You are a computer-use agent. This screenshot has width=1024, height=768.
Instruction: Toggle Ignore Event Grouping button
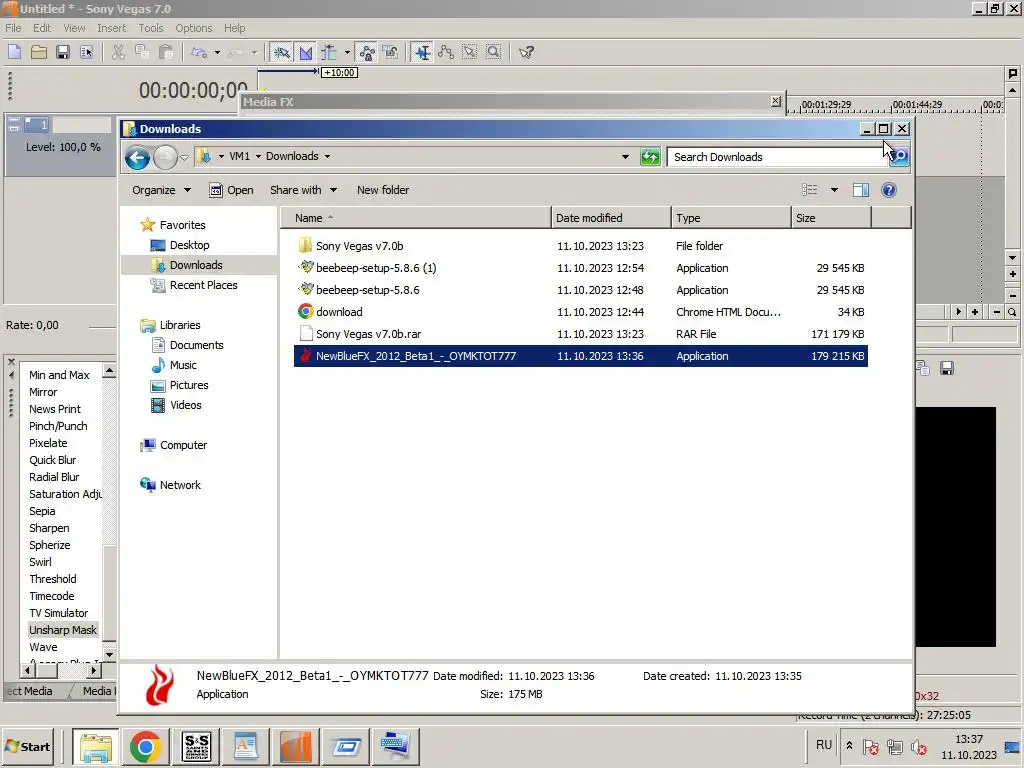[x=391, y=52]
